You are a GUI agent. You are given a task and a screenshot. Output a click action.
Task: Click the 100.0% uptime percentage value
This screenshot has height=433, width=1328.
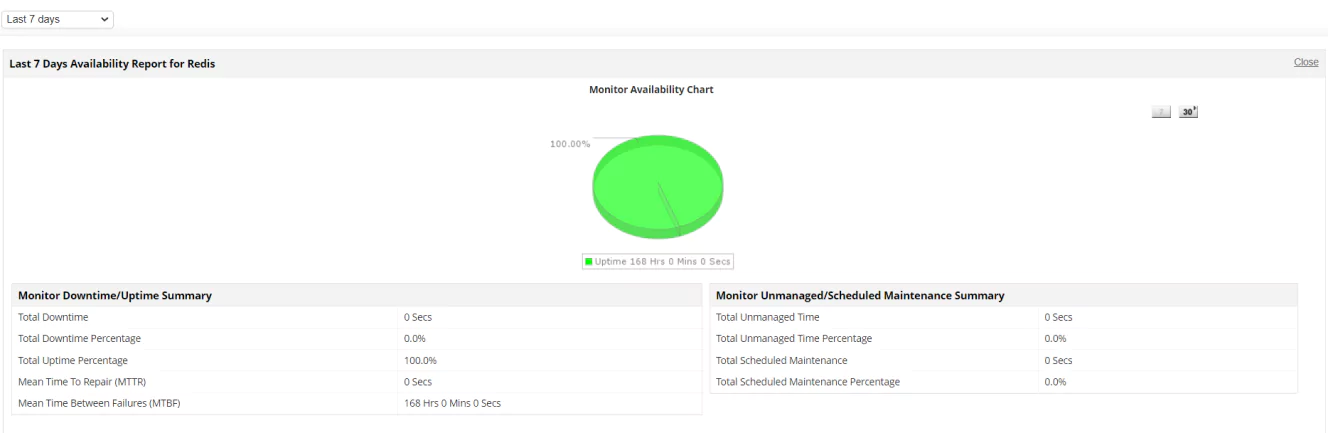coord(420,360)
